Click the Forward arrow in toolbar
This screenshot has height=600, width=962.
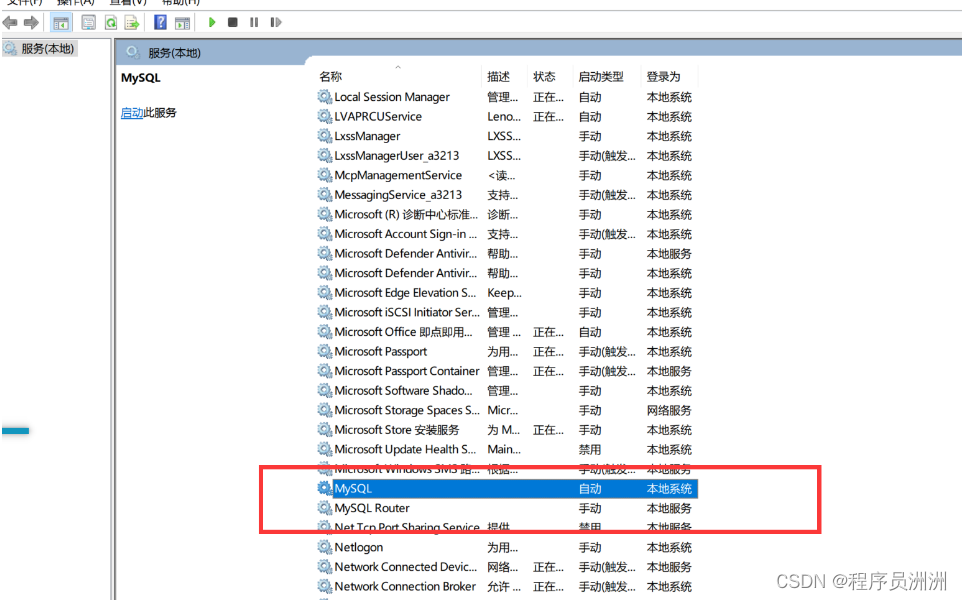click(31, 23)
